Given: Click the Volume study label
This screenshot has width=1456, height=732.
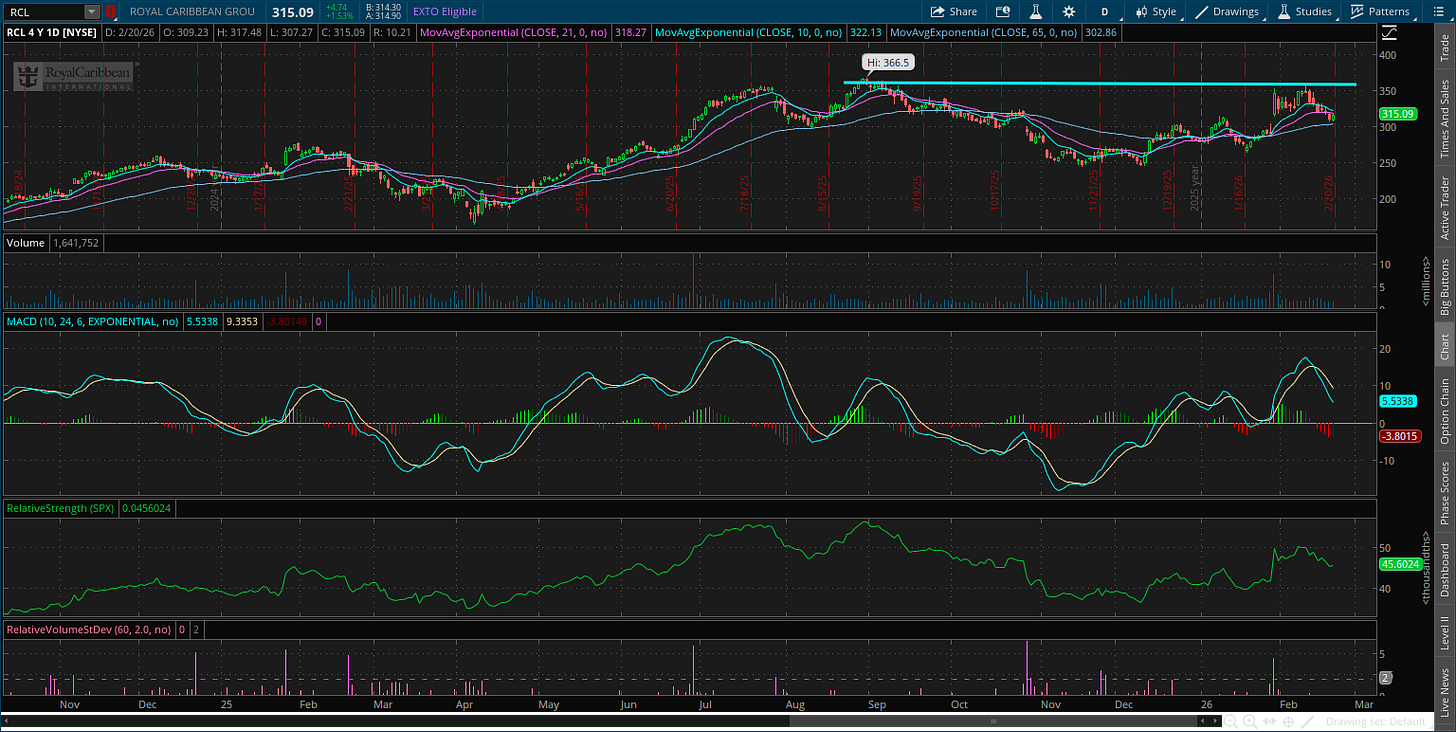Looking at the screenshot, I should (x=25, y=241).
